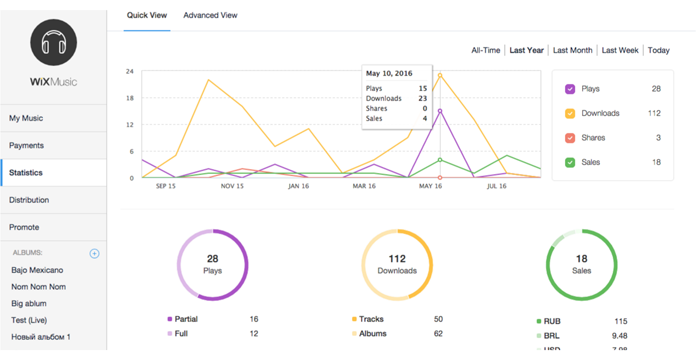Click the BRL sales legend swatch

click(x=539, y=336)
